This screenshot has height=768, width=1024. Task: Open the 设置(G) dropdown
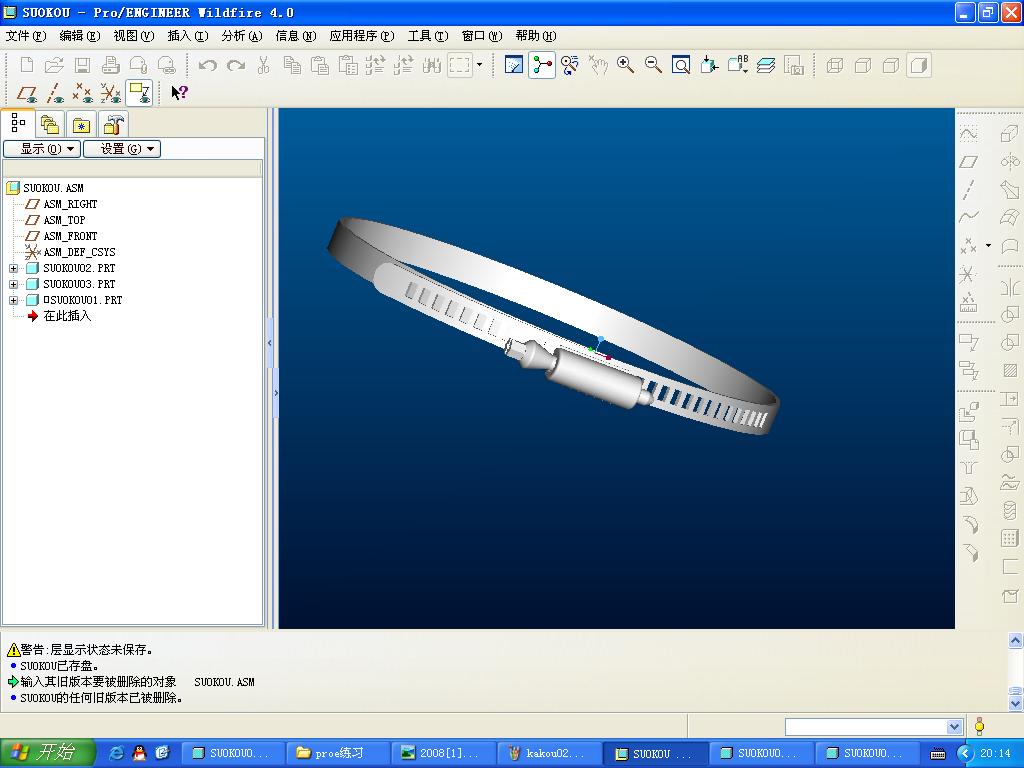(122, 149)
